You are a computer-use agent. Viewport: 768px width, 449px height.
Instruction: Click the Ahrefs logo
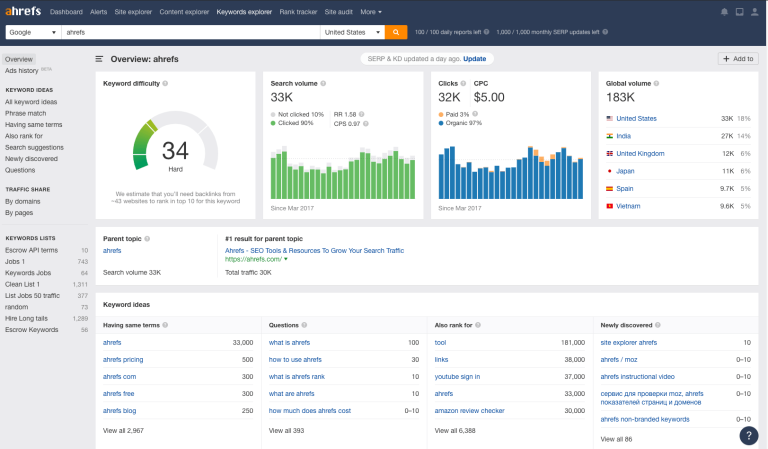pyautogui.click(x=23, y=11)
